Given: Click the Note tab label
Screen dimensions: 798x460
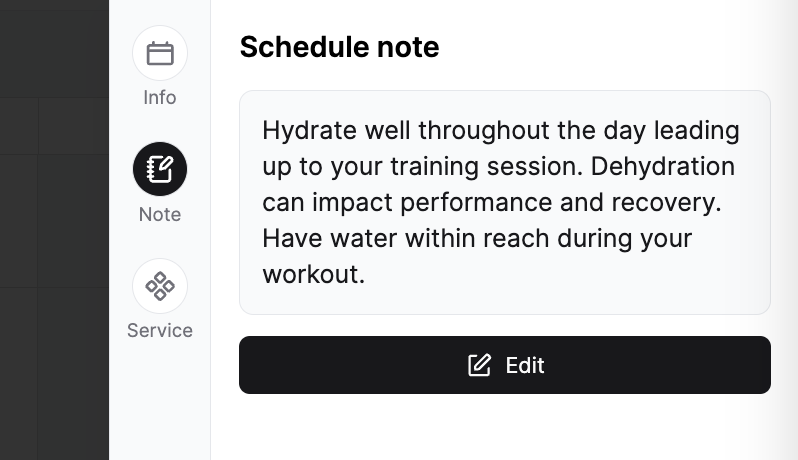Looking at the screenshot, I should pyautogui.click(x=160, y=214).
